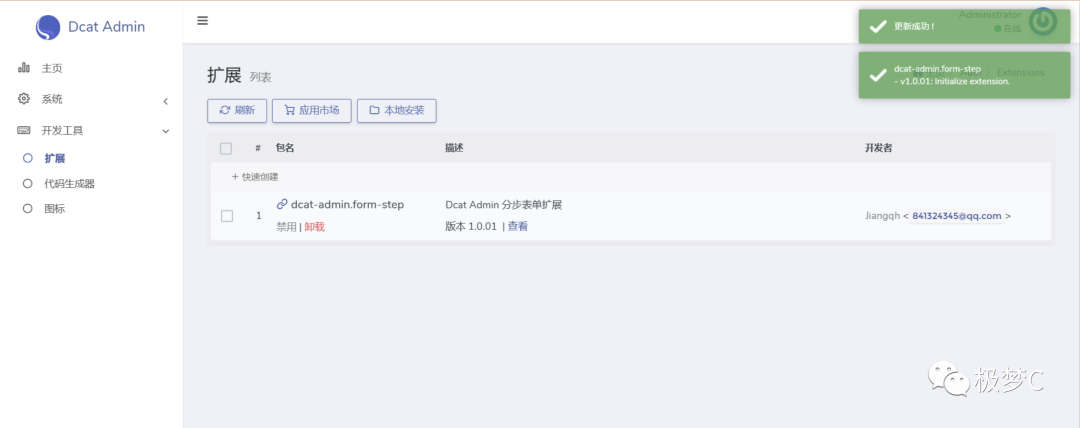The height and width of the screenshot is (428, 1080).
Task: Click the link icon before dcat-admin.form-step
Action: [x=282, y=204]
